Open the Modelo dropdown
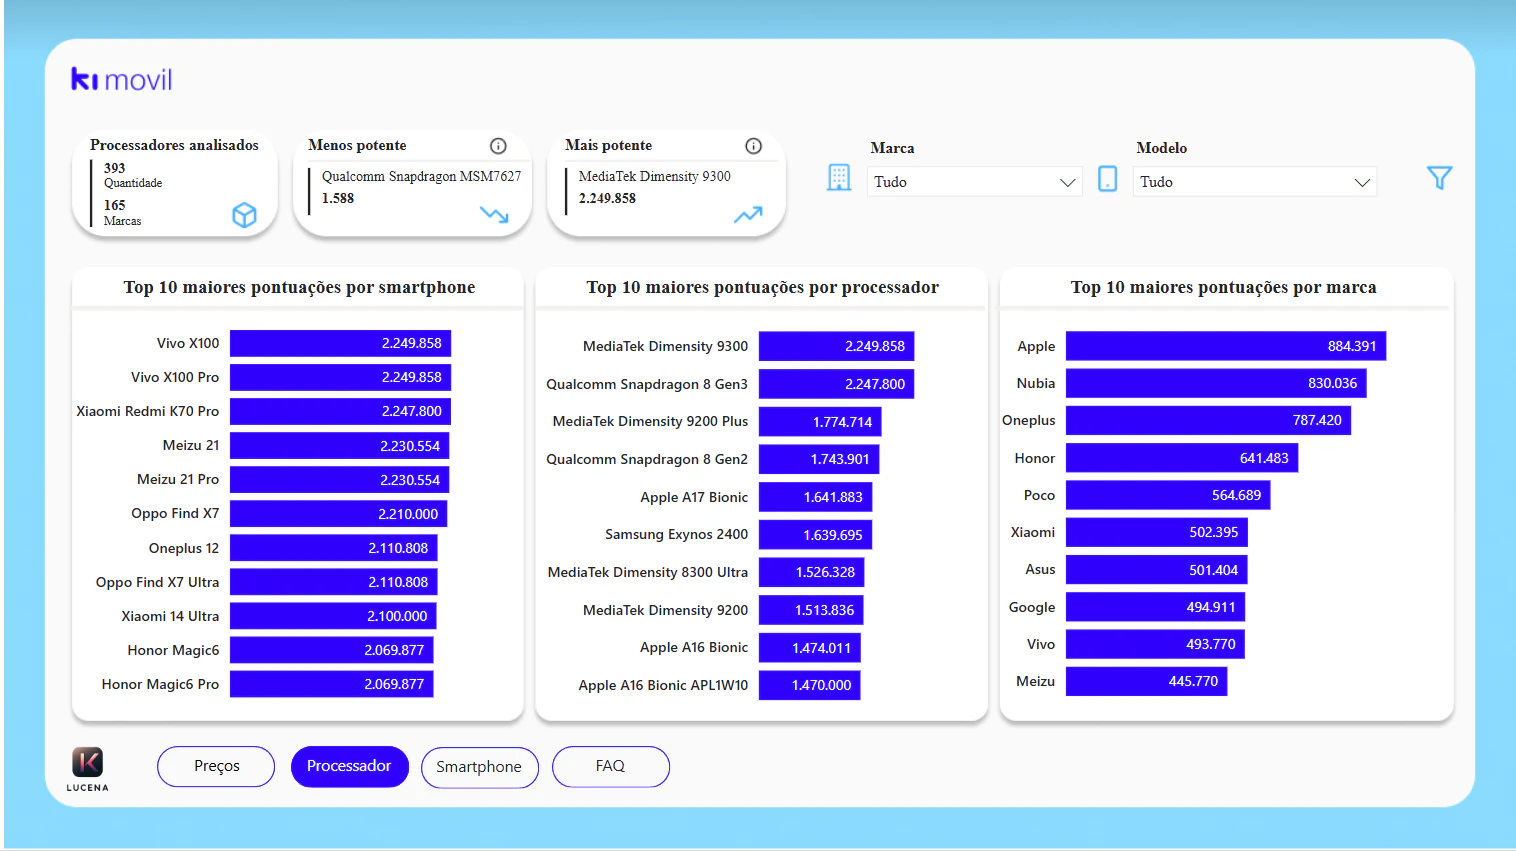The height and width of the screenshot is (851, 1516). (x=1254, y=182)
